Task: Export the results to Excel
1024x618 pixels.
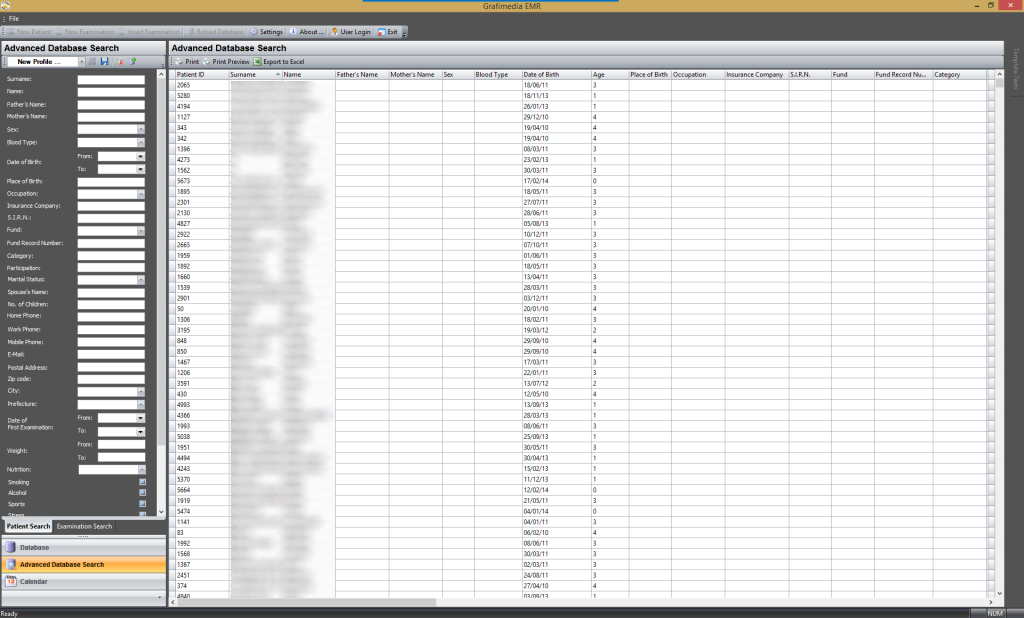Action: click(x=279, y=62)
